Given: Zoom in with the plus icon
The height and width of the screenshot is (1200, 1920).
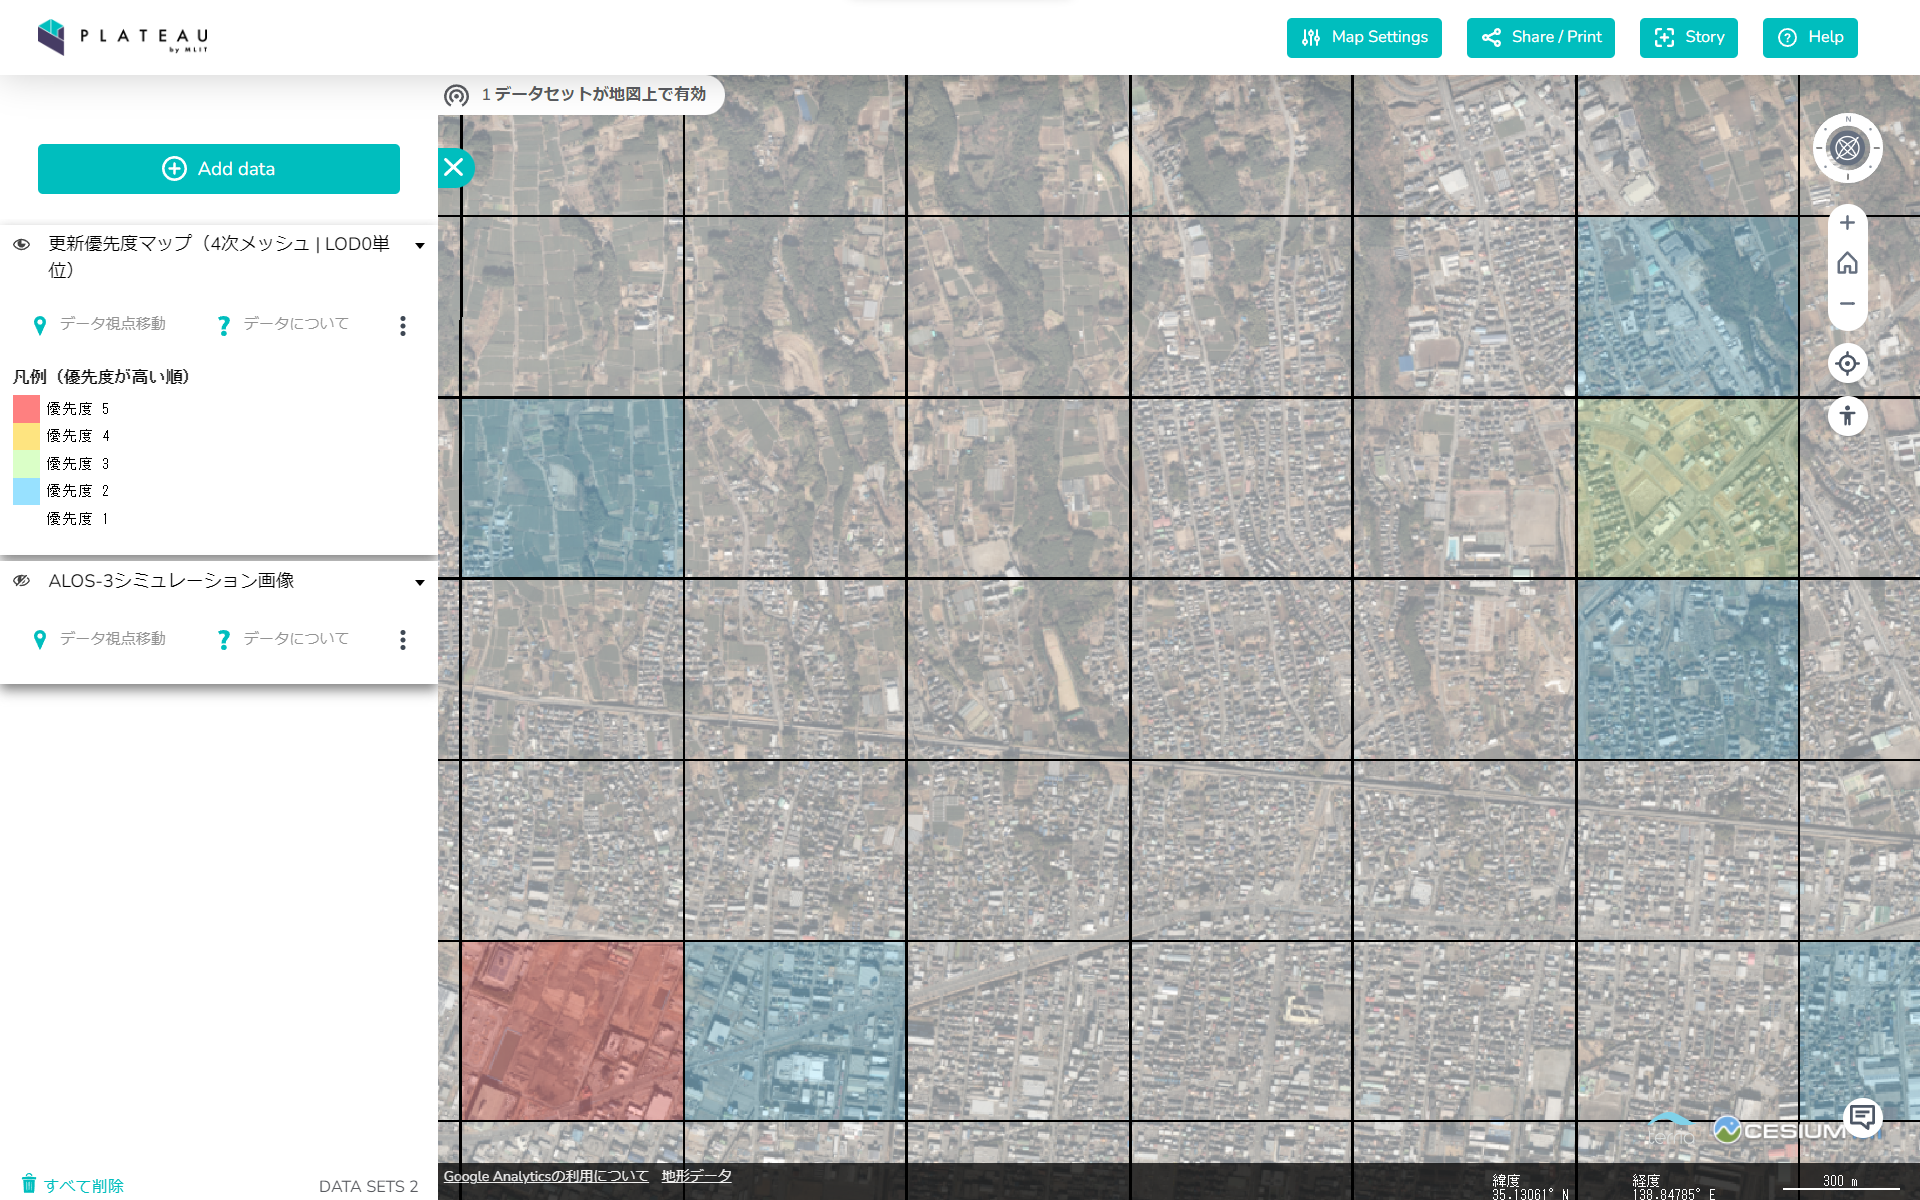Looking at the screenshot, I should click(1847, 223).
